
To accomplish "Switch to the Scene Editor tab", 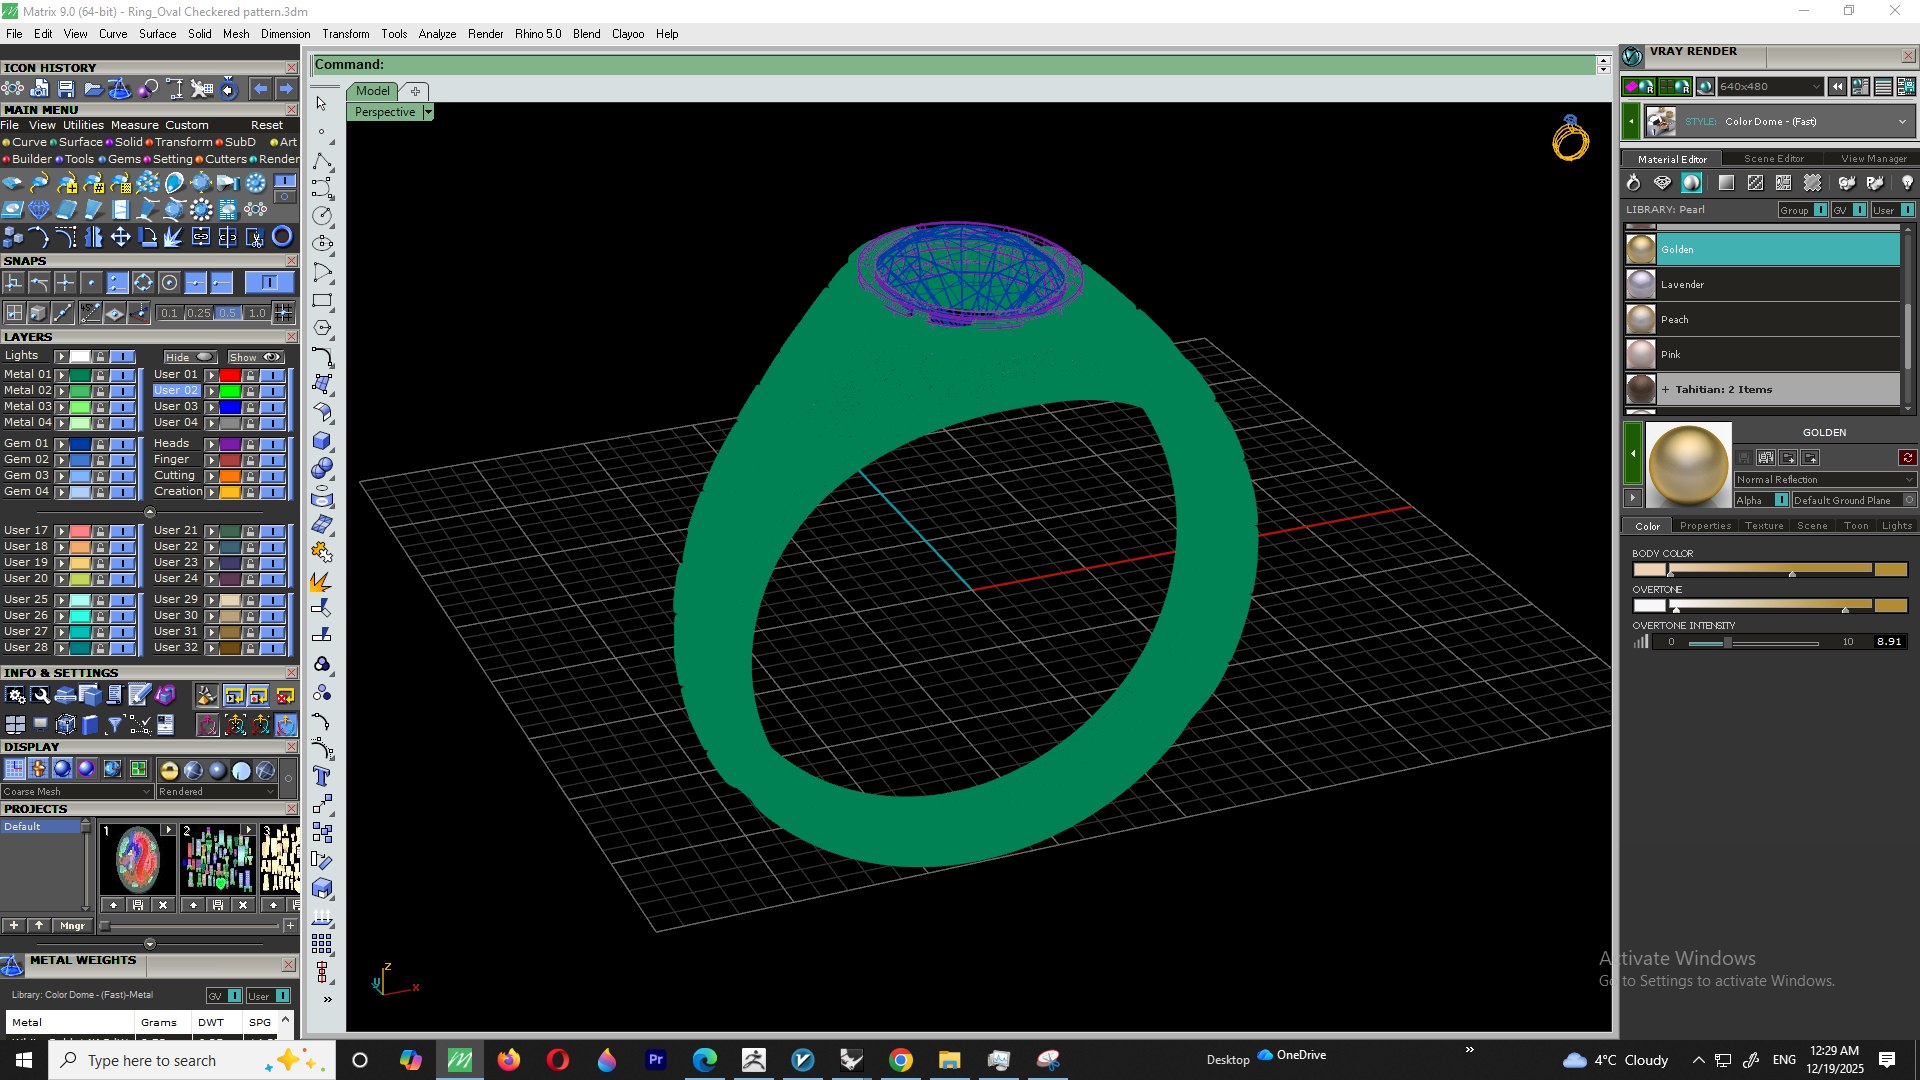I will point(1773,159).
